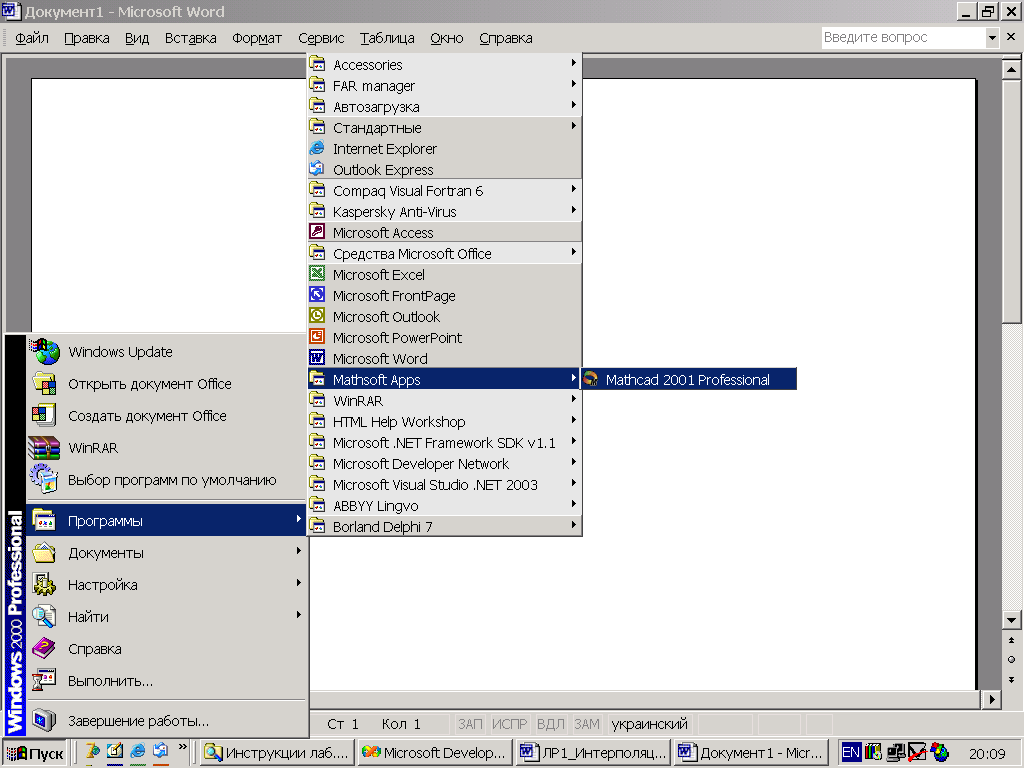Click украинский language in status bar
1024x768 pixels.
coord(650,724)
